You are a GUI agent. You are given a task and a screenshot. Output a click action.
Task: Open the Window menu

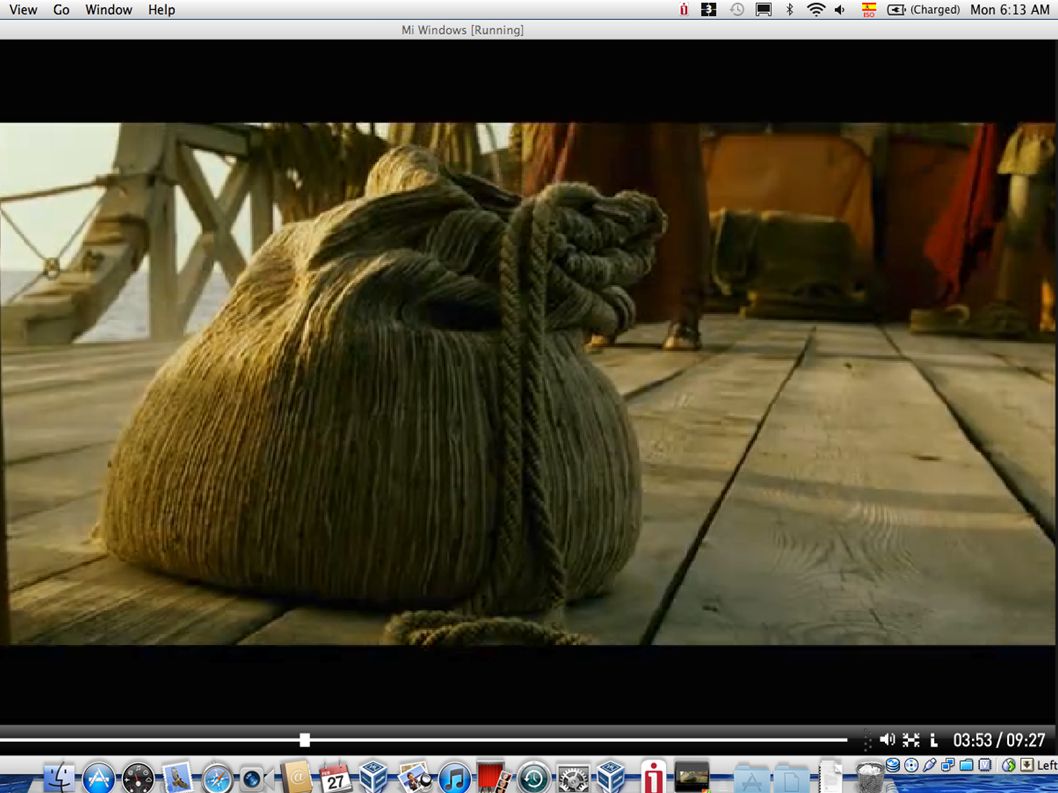[109, 9]
